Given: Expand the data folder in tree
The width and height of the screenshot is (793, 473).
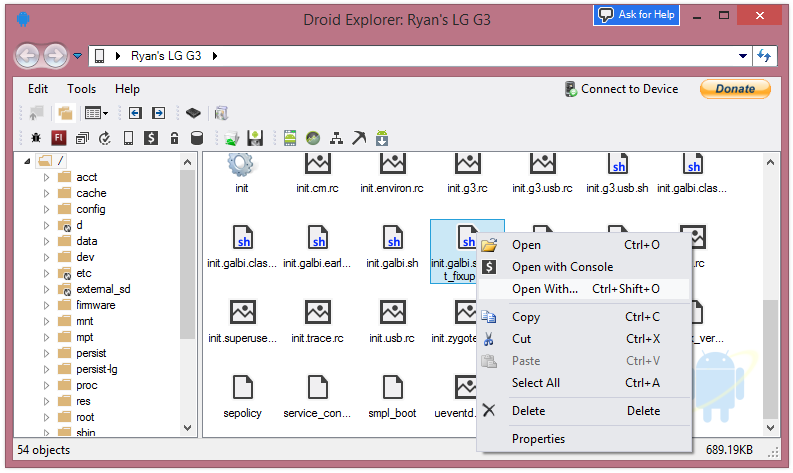Looking at the screenshot, I should point(46,241).
